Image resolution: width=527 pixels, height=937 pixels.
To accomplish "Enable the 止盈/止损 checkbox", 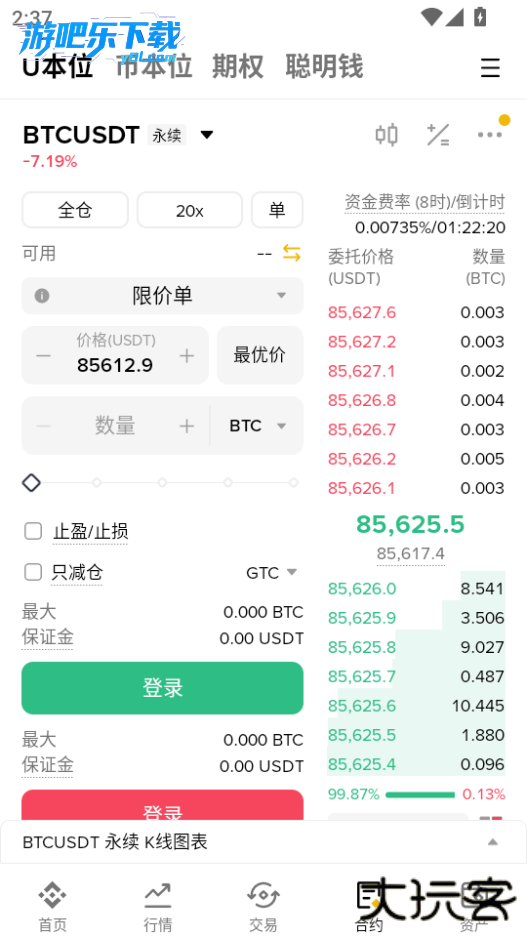I will [x=33, y=531].
